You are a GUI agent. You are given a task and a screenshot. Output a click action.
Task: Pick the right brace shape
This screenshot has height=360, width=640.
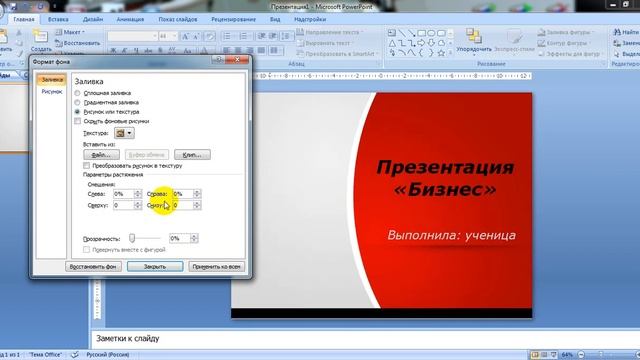[431, 53]
